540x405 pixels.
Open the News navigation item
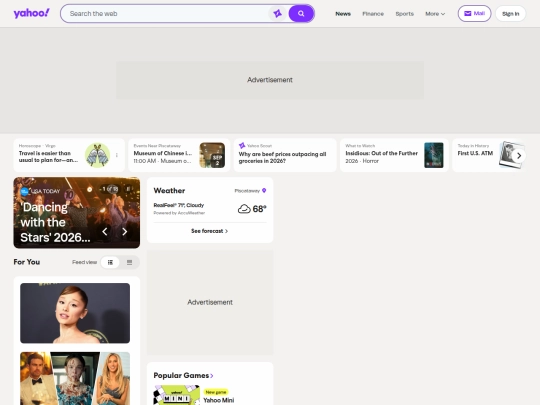pyautogui.click(x=343, y=14)
